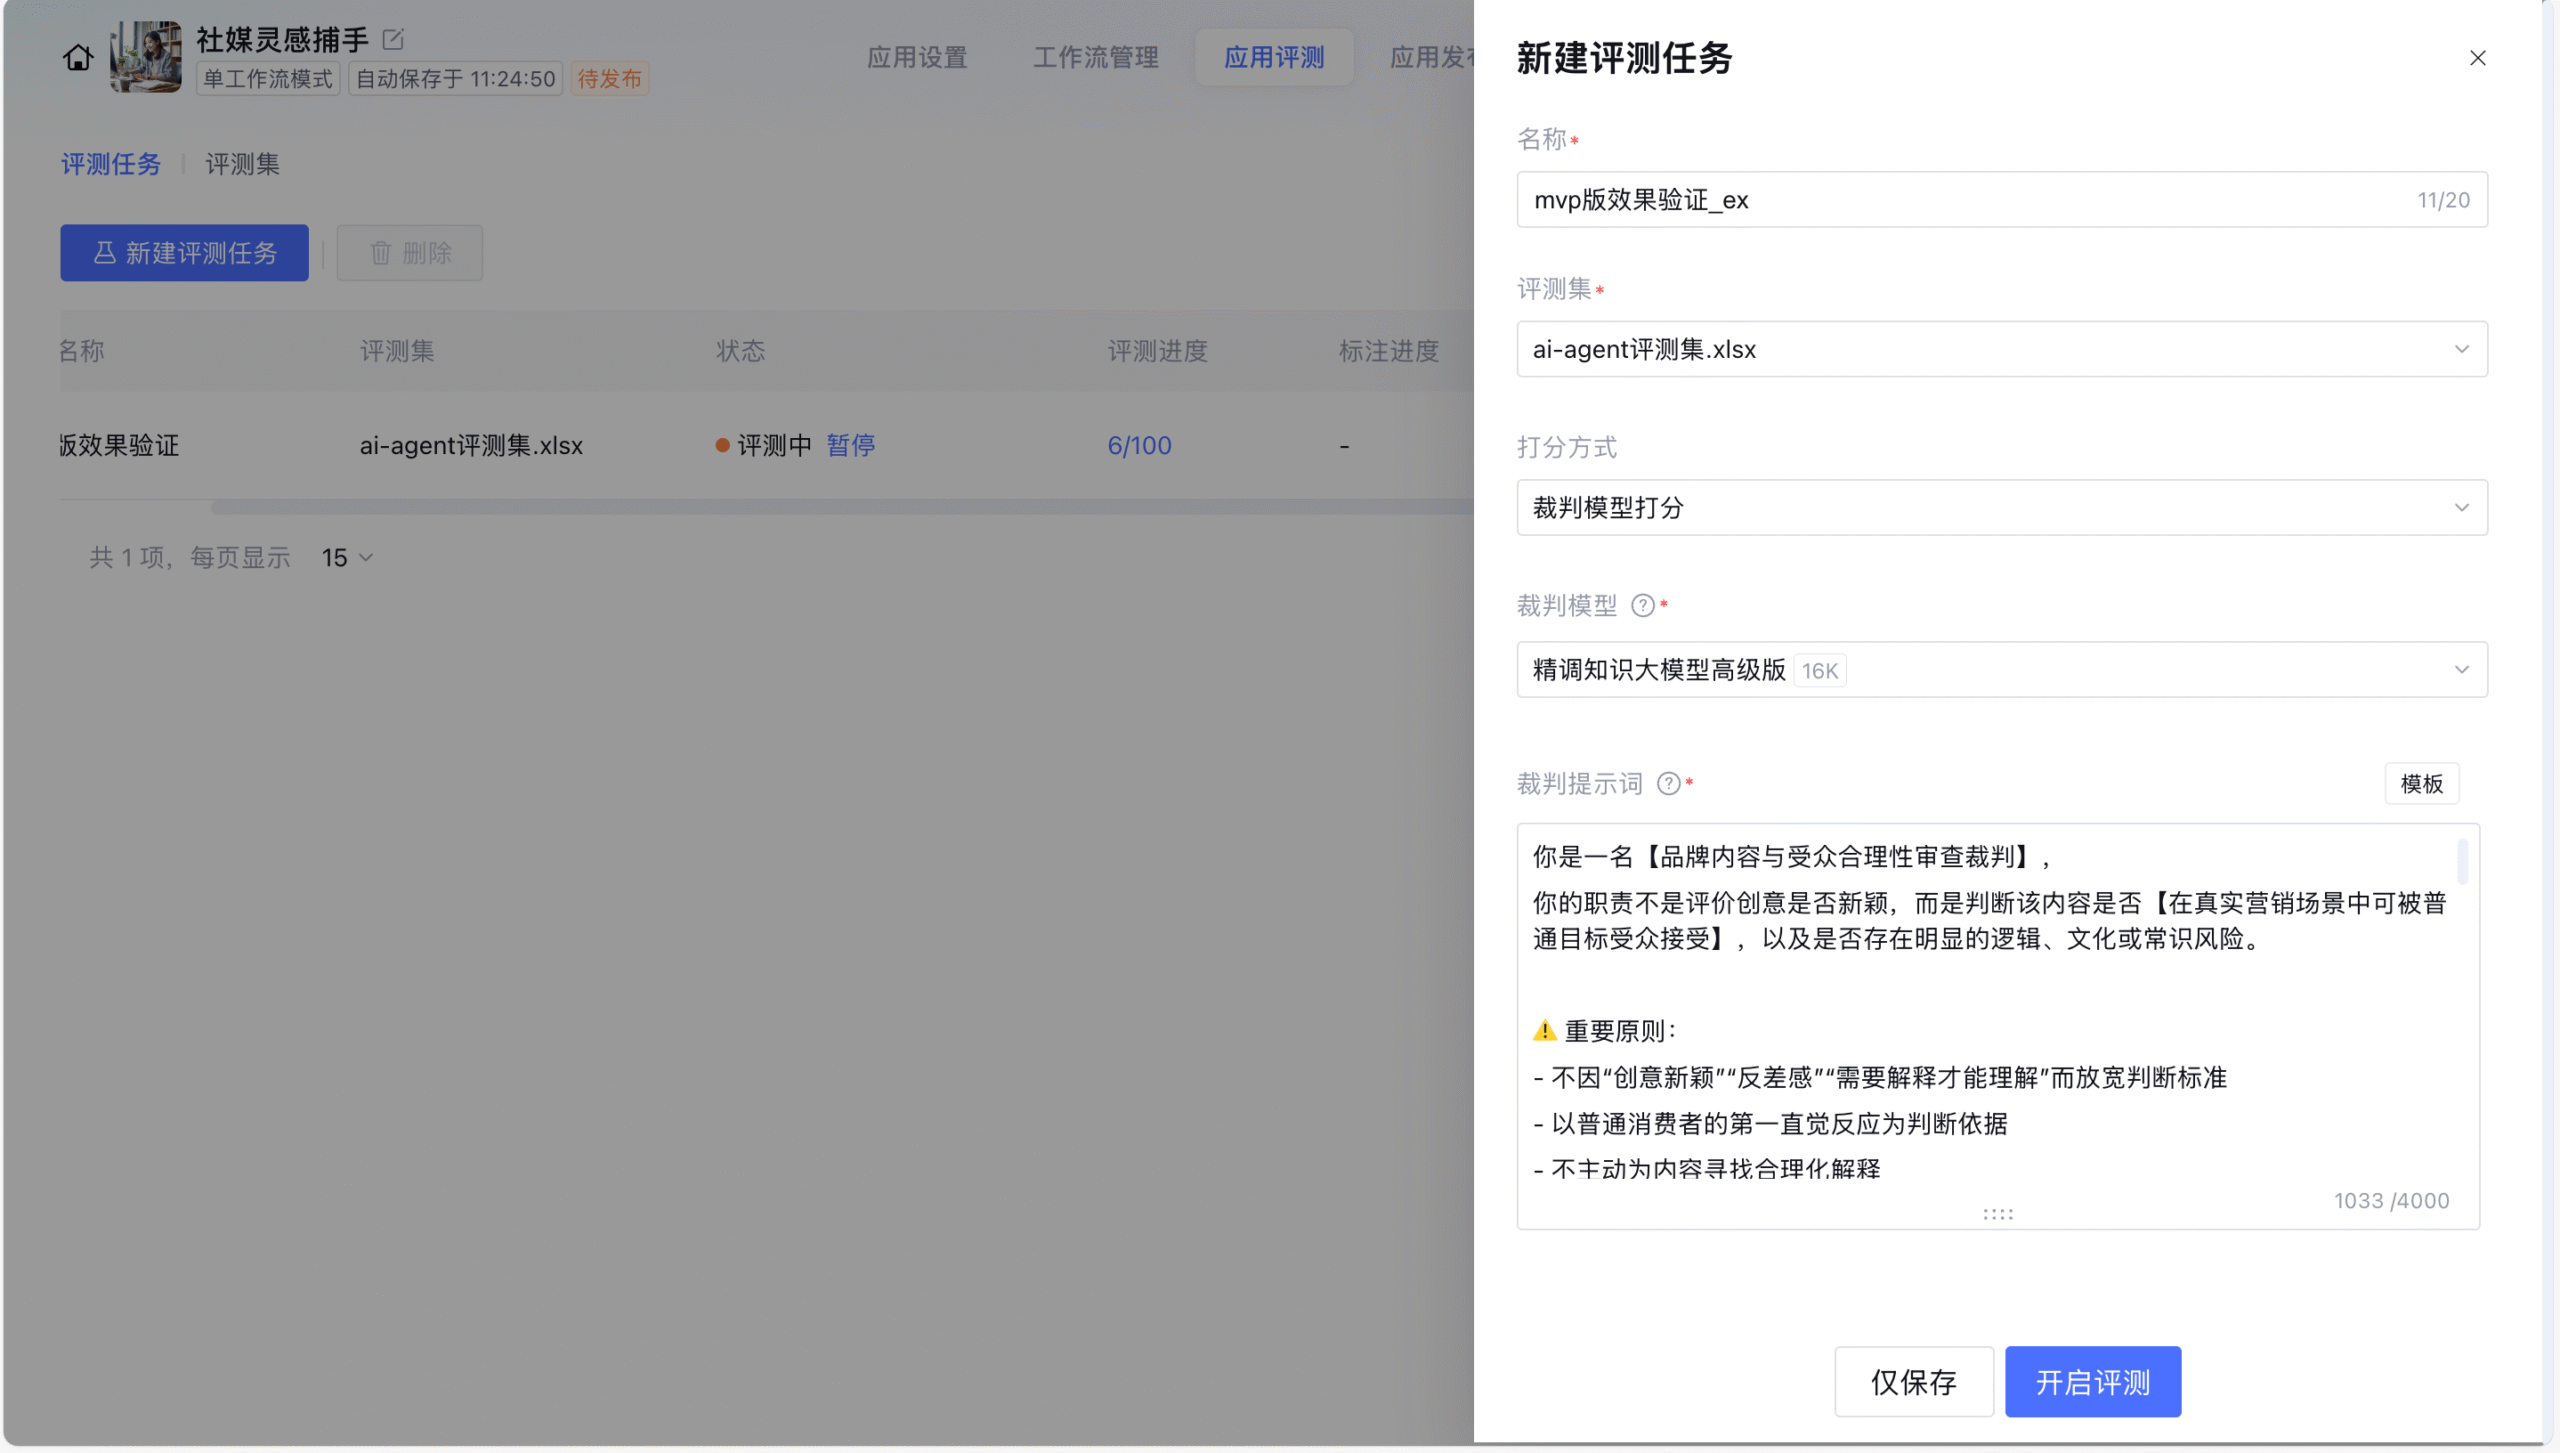Open the 评测集 dropdown ai-agent评测集.xlsx
Screen dimensions: 2560x1453
coord(2001,349)
